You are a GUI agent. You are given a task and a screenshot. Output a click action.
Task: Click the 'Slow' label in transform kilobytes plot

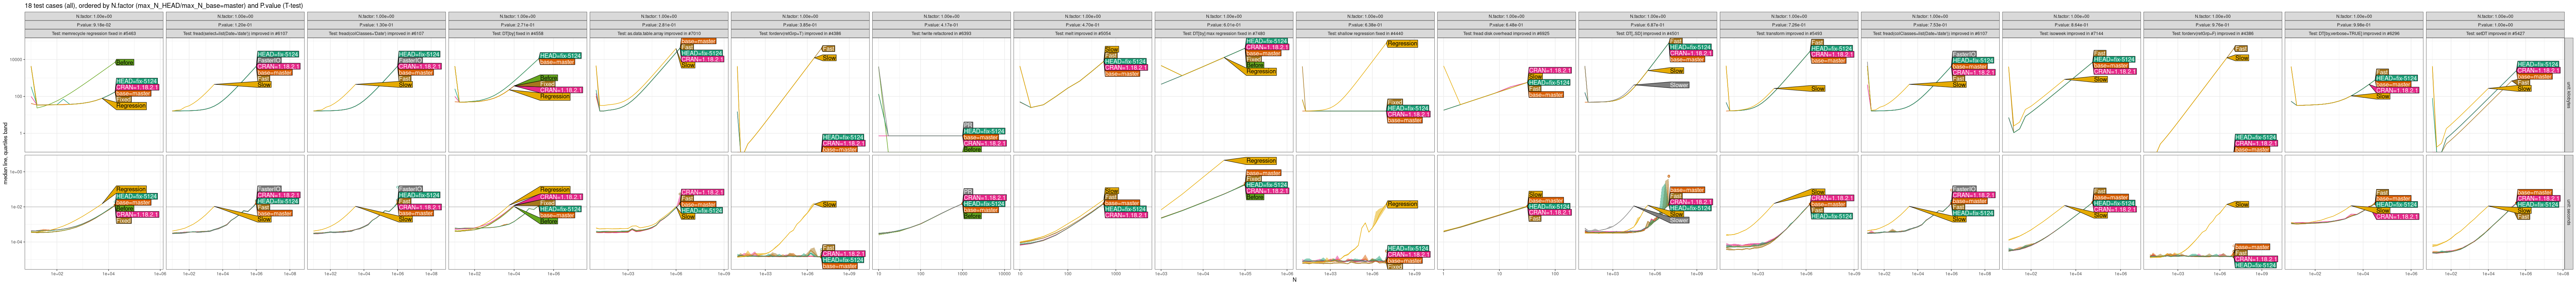(x=1818, y=89)
